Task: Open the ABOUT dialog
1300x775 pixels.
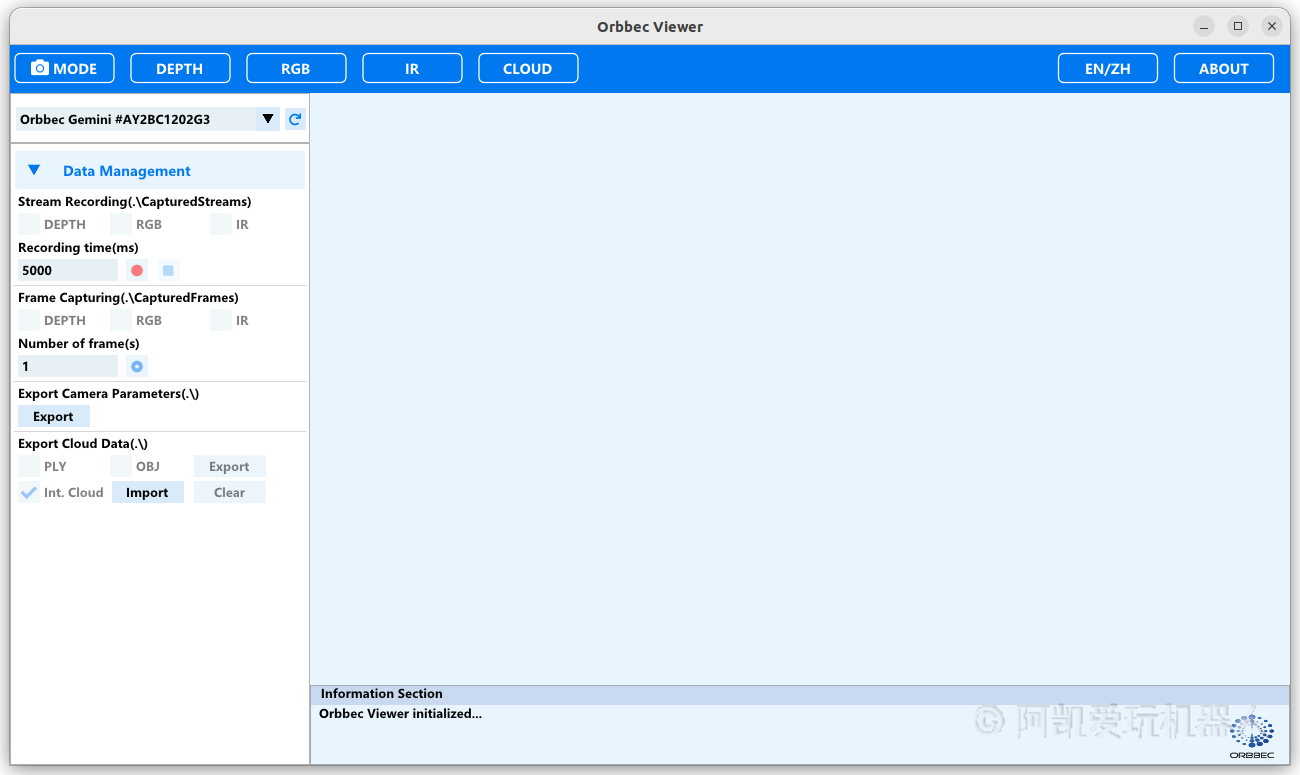Action: tap(1224, 68)
